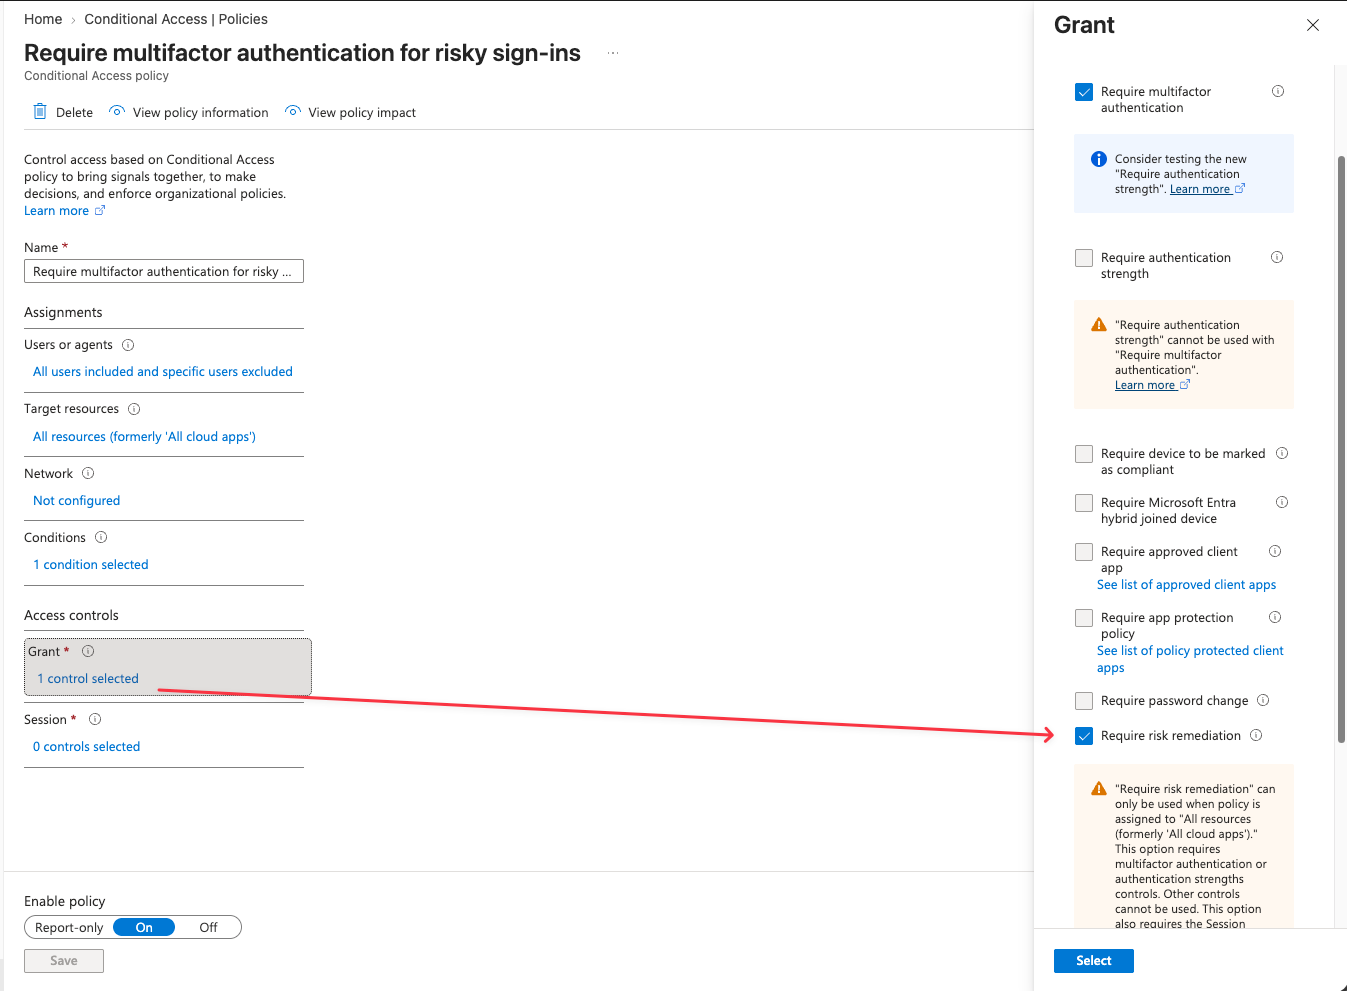The image size is (1347, 991).
Task: Click View policy impact text
Action: [x=362, y=112]
